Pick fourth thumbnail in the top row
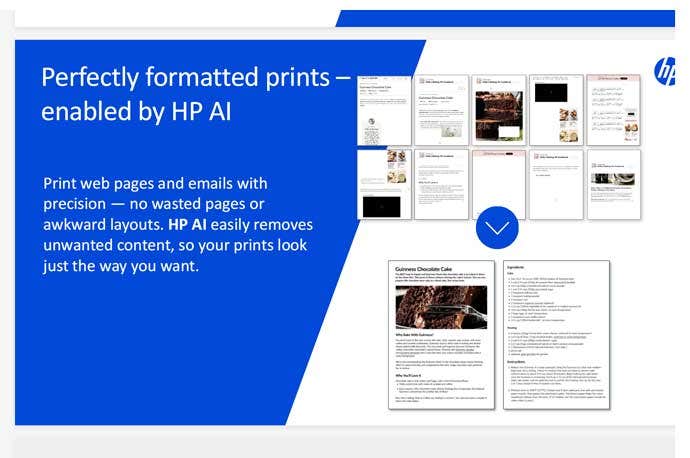This screenshot has width=690, height=458. (555, 109)
